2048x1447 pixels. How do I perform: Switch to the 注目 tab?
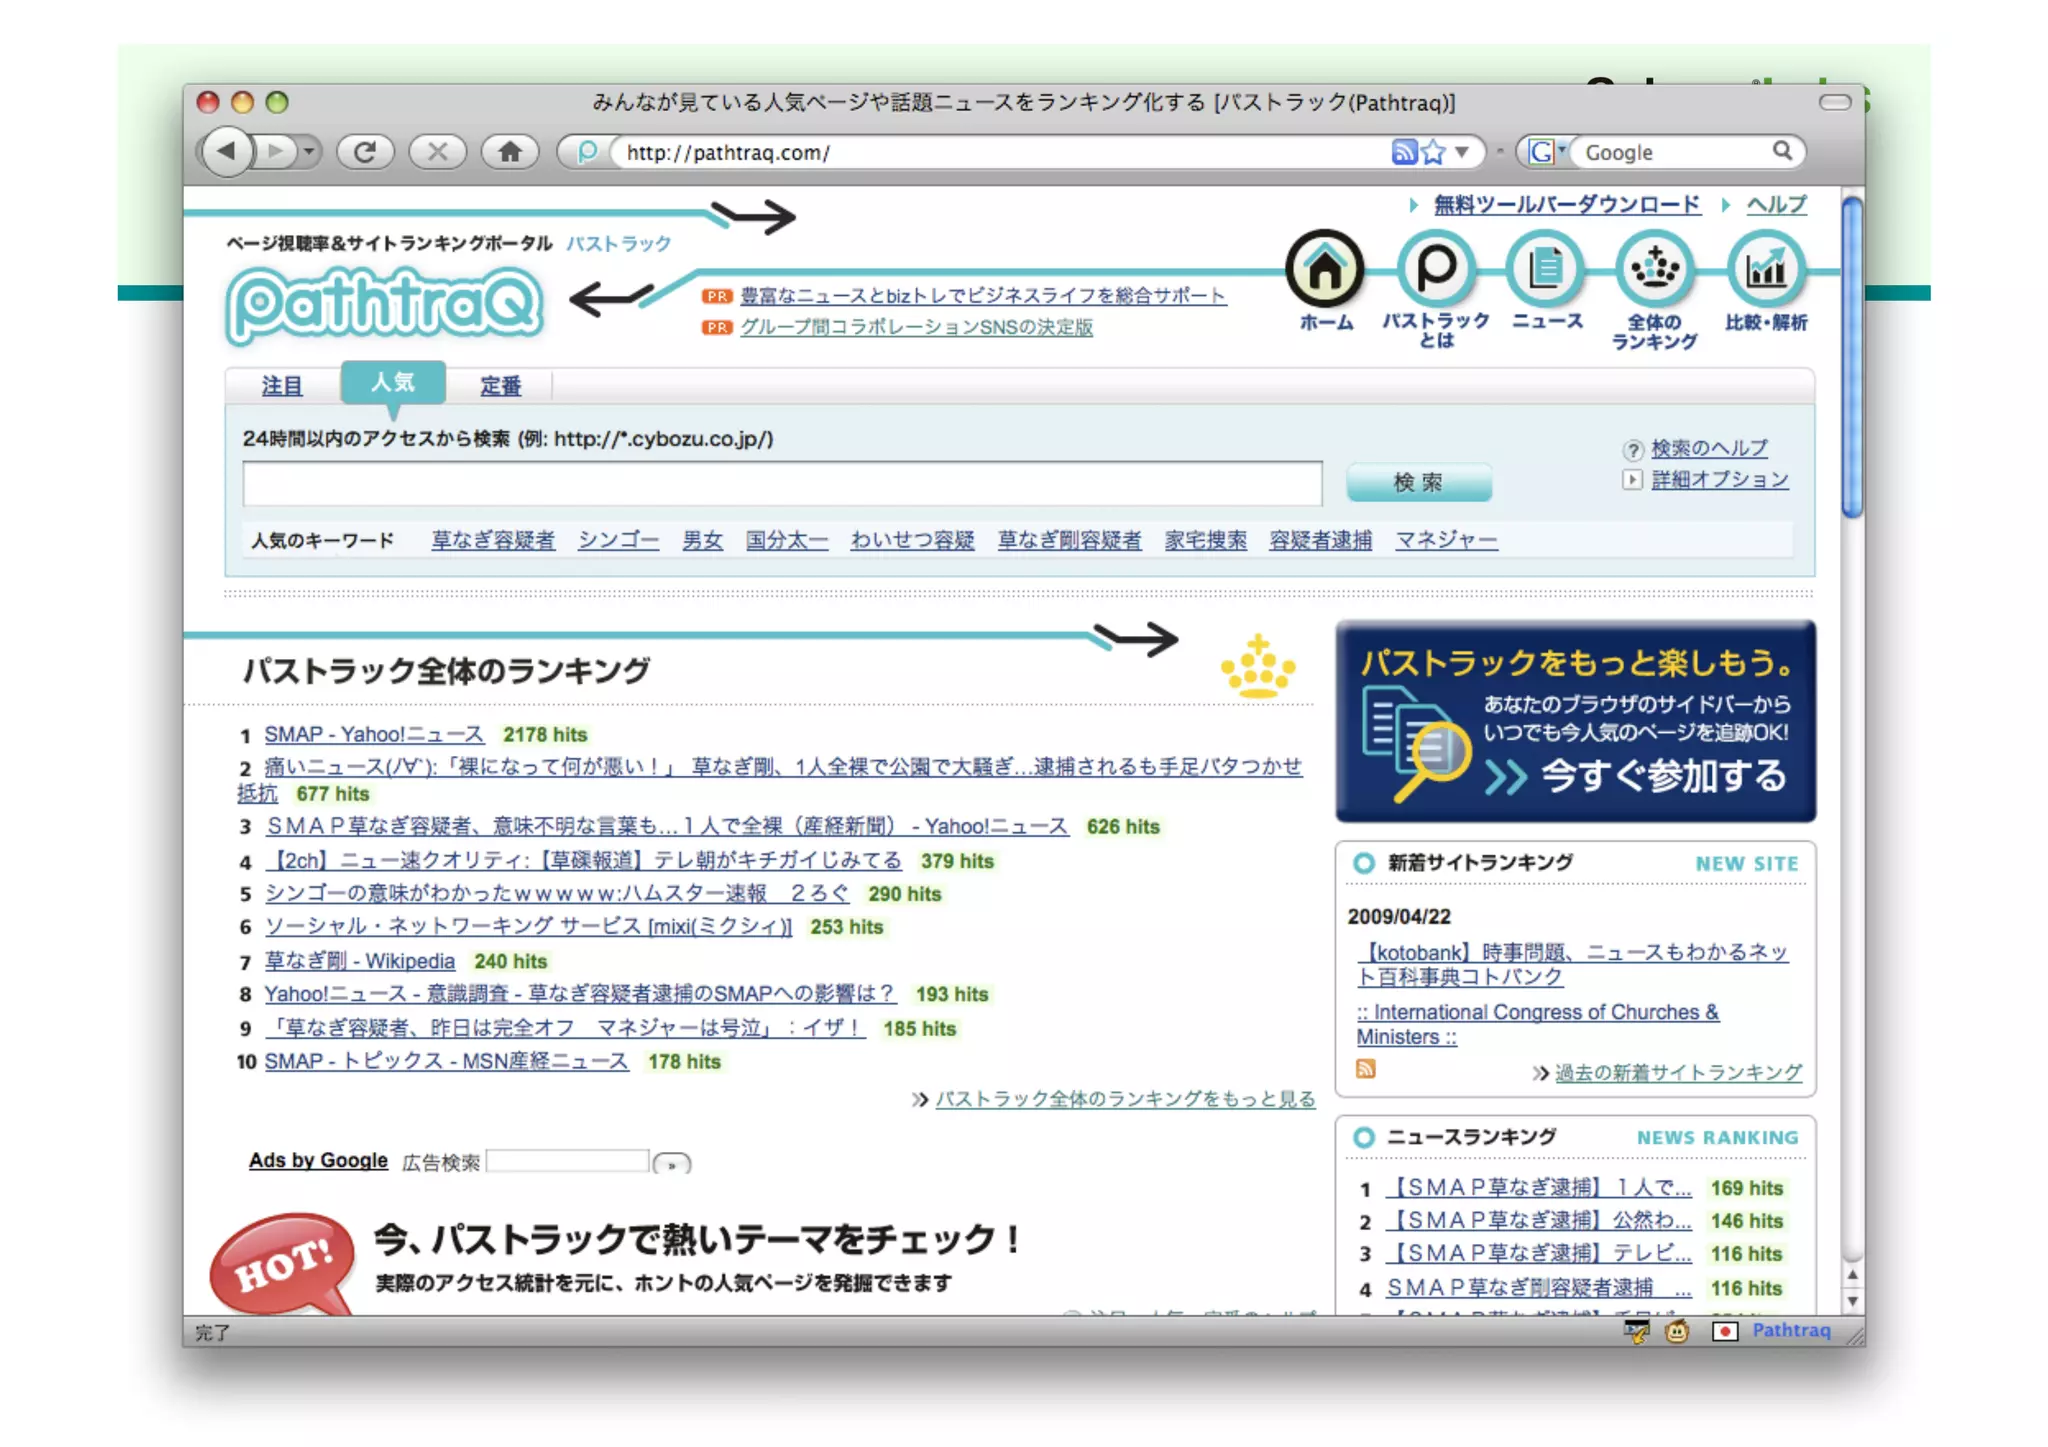tap(282, 386)
